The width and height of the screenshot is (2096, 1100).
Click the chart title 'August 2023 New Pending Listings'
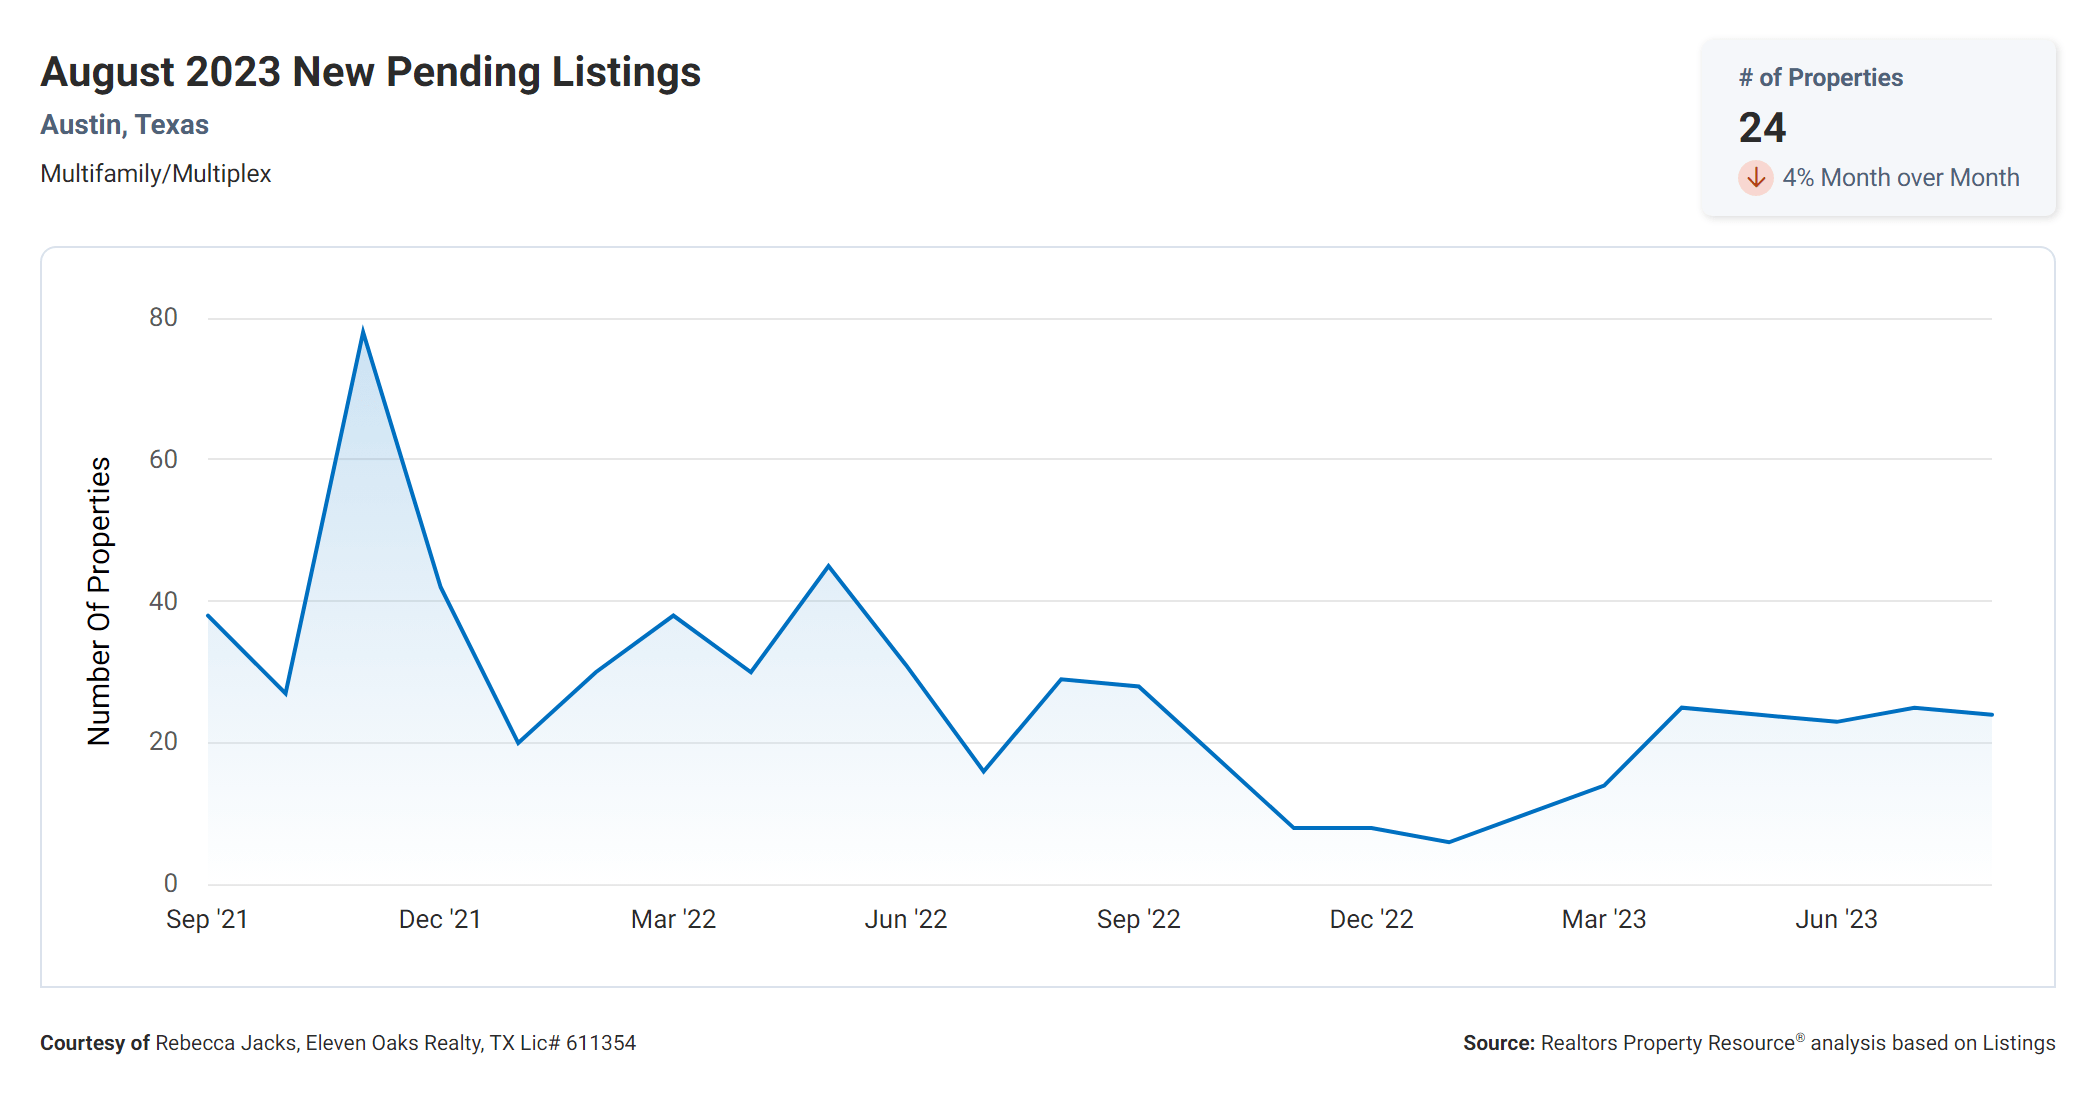[x=370, y=72]
